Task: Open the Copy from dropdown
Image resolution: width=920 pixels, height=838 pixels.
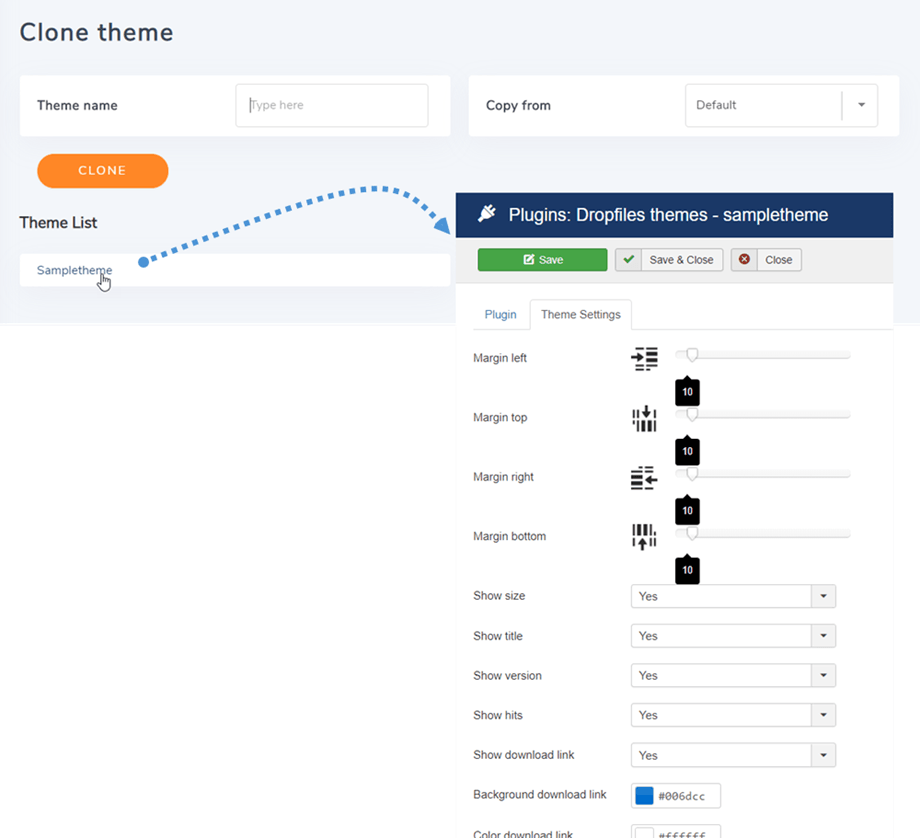Action: pos(860,105)
